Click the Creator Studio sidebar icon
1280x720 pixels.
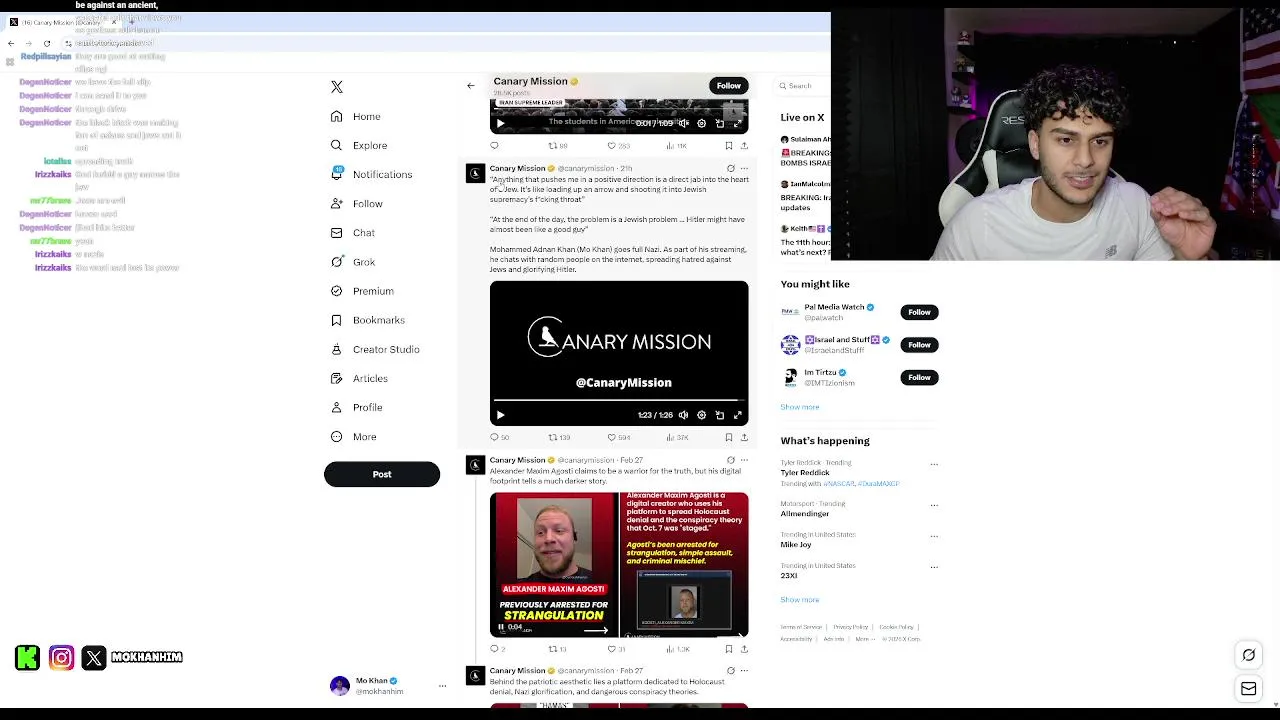tap(337, 349)
